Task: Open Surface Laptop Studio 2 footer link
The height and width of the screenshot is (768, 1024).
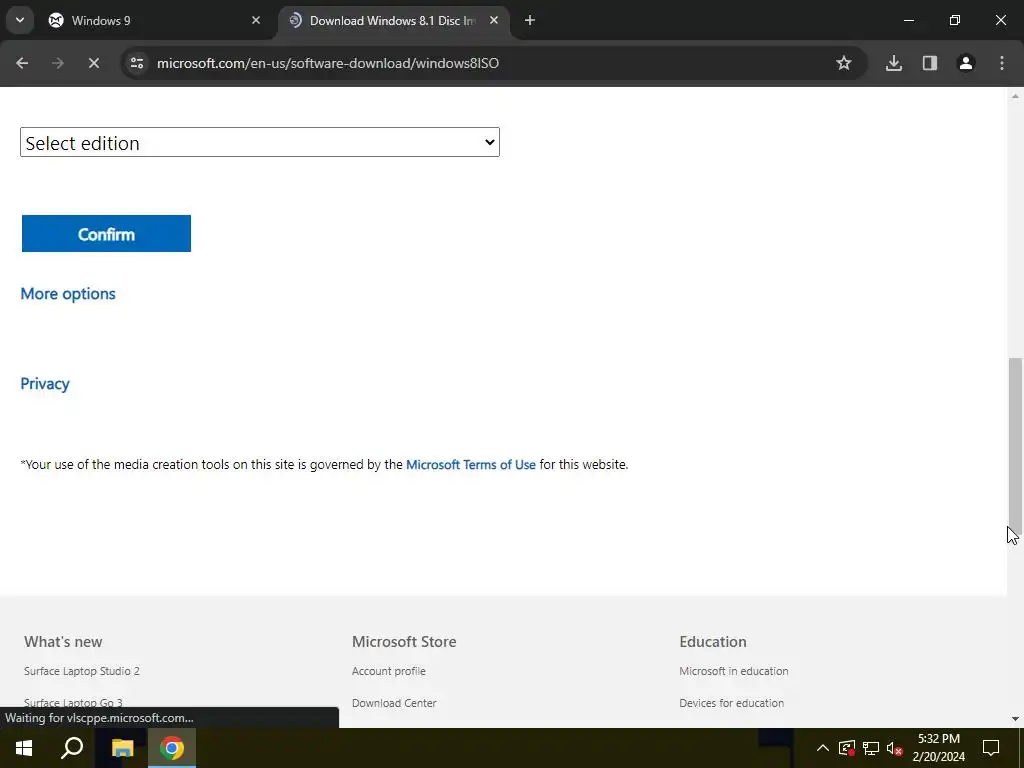Action: [82, 671]
